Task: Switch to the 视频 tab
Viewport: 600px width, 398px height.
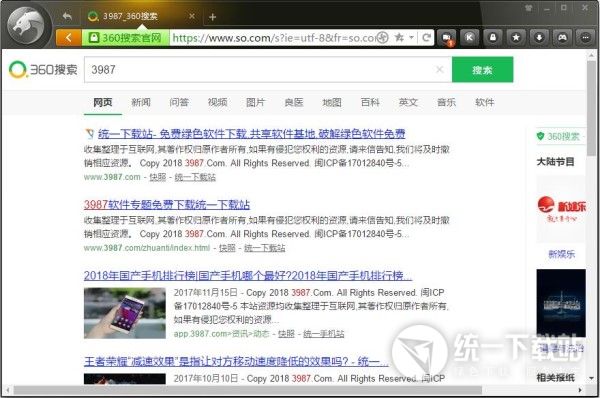Action: (x=217, y=102)
